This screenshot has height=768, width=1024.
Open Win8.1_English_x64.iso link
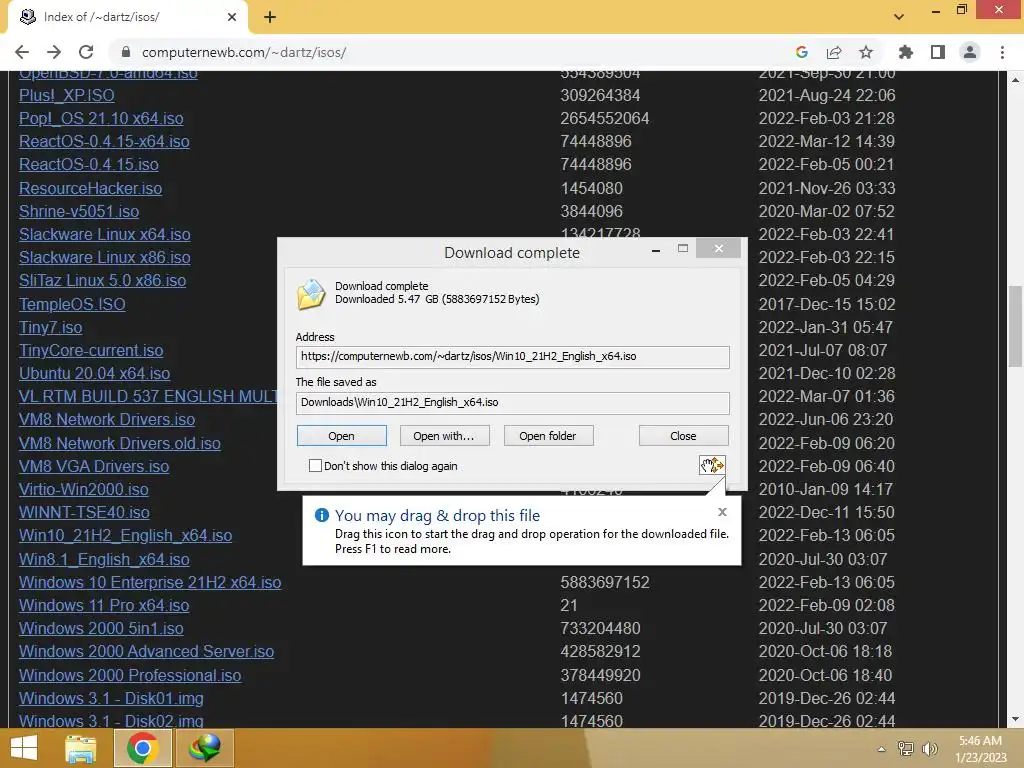click(104, 559)
